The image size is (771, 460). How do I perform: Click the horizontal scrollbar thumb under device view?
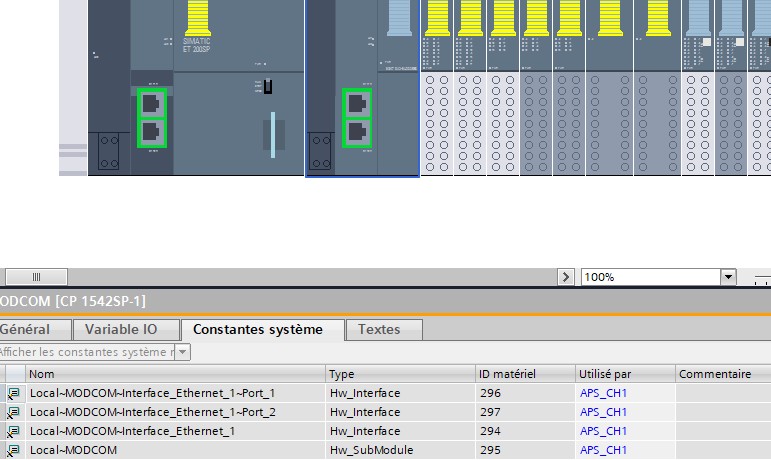(x=37, y=277)
